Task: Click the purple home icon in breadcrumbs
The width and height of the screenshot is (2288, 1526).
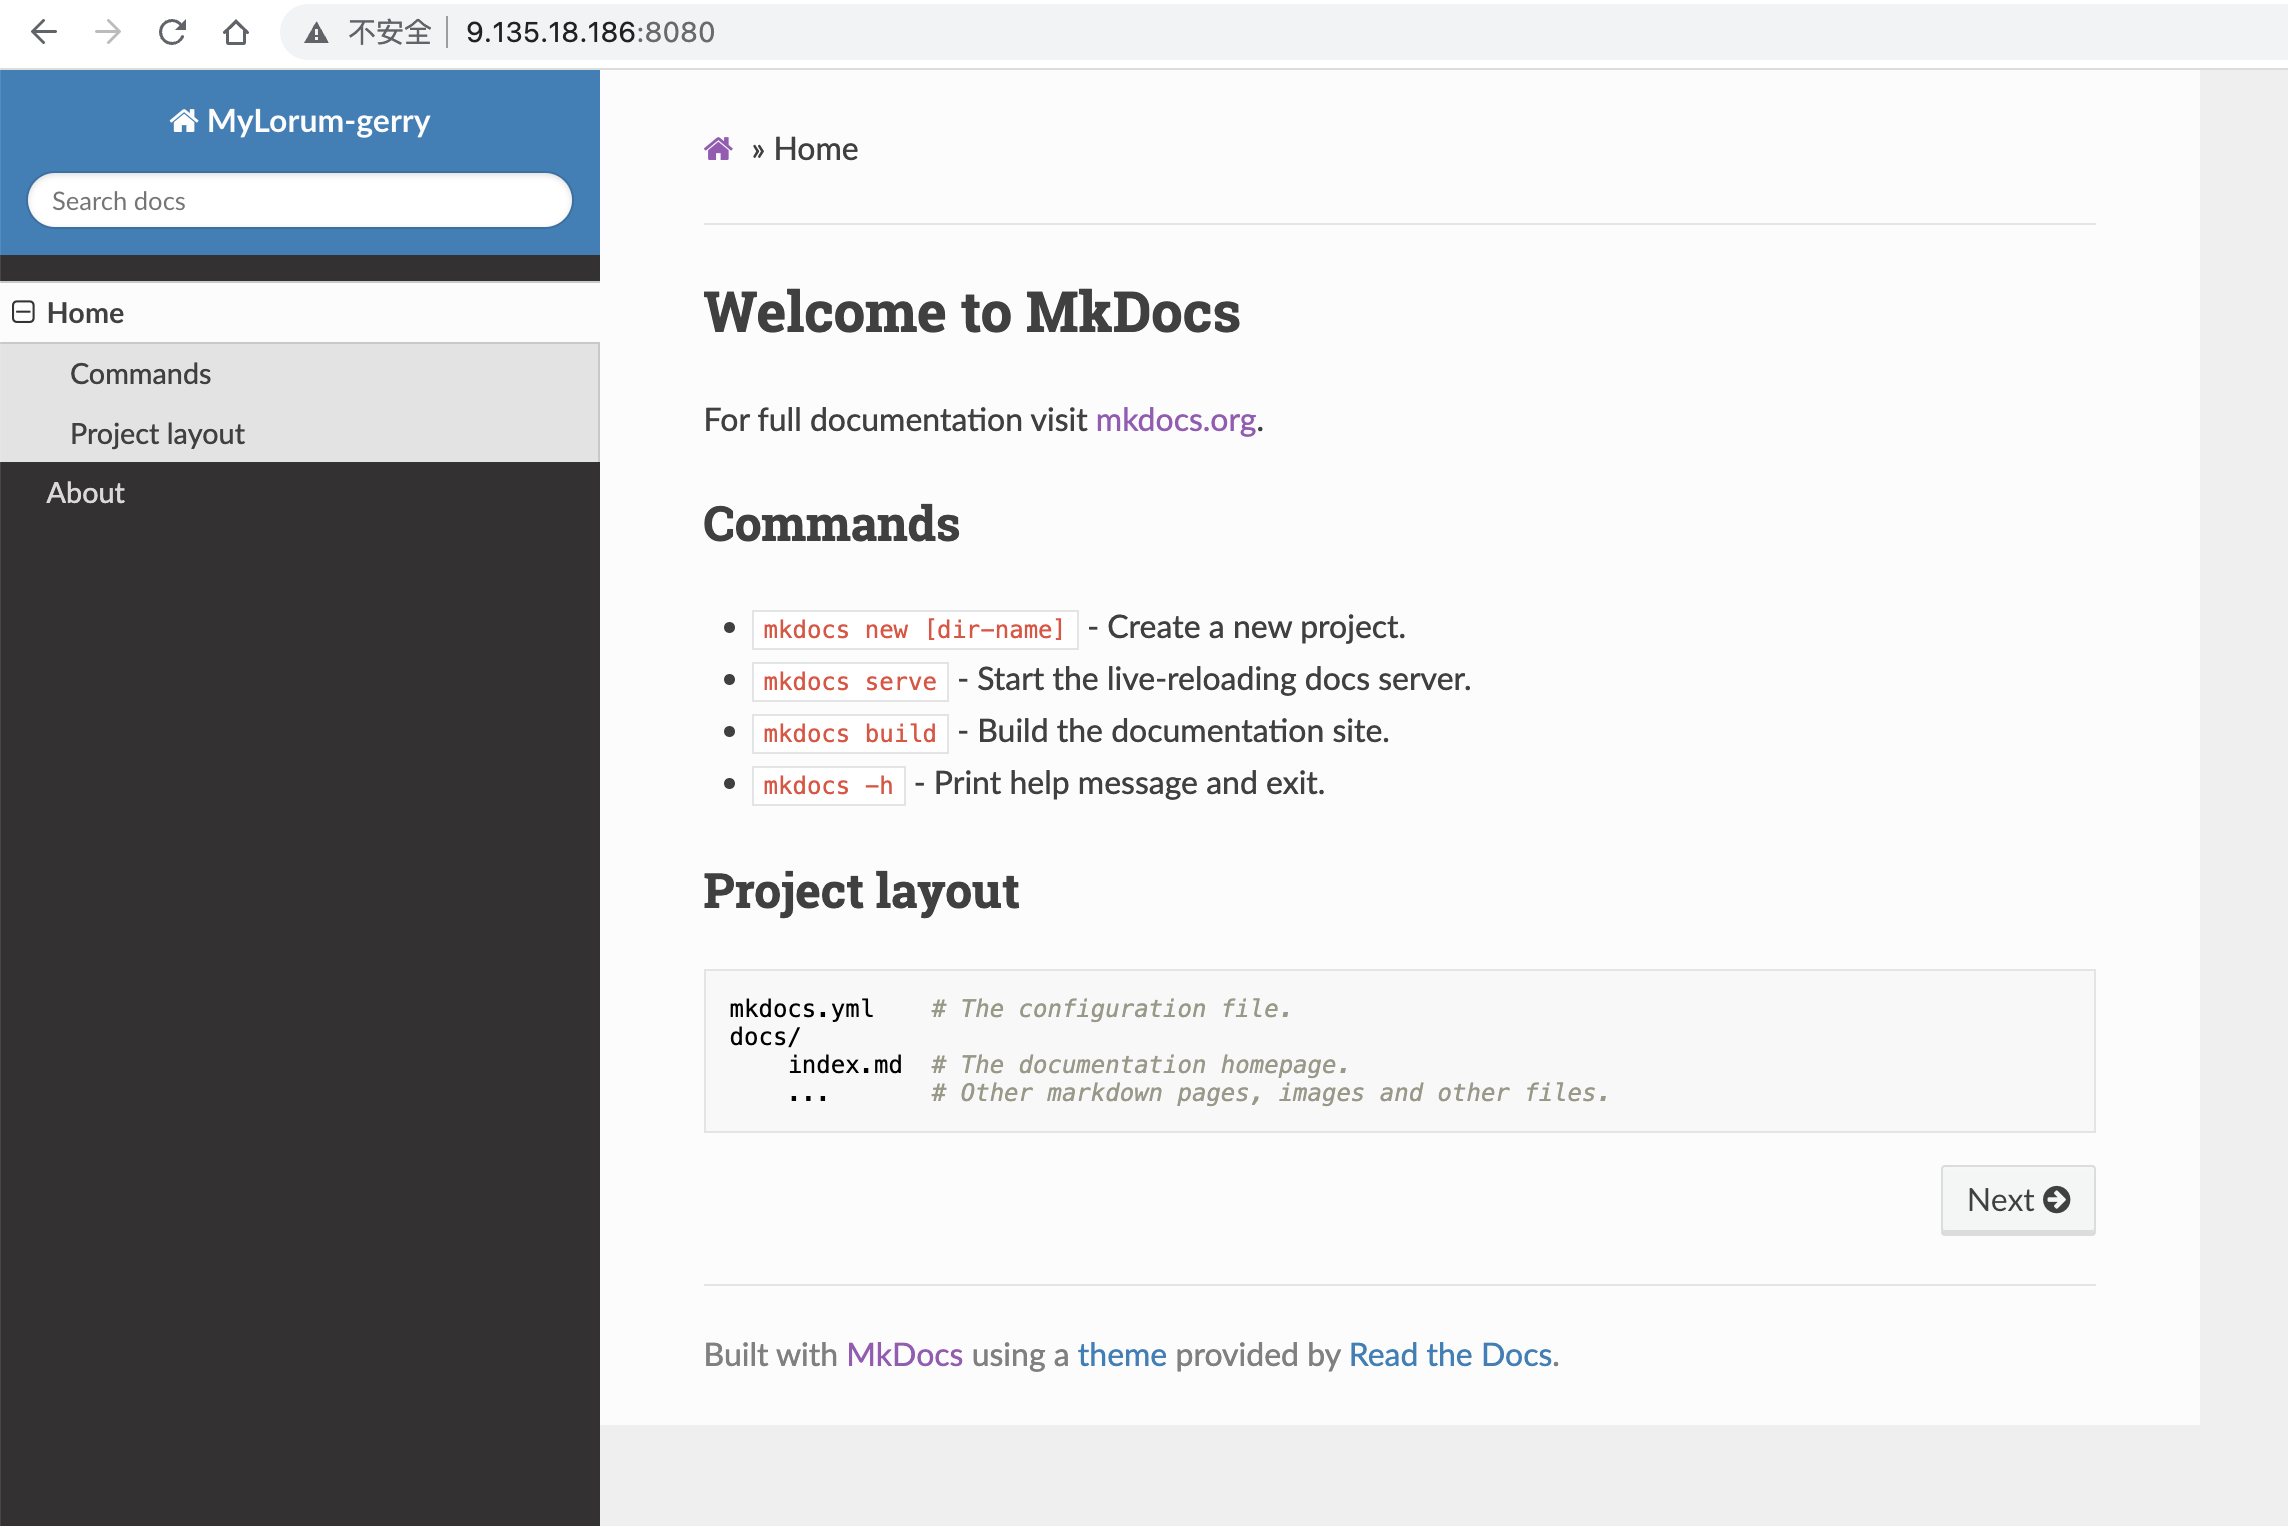Action: tap(718, 149)
